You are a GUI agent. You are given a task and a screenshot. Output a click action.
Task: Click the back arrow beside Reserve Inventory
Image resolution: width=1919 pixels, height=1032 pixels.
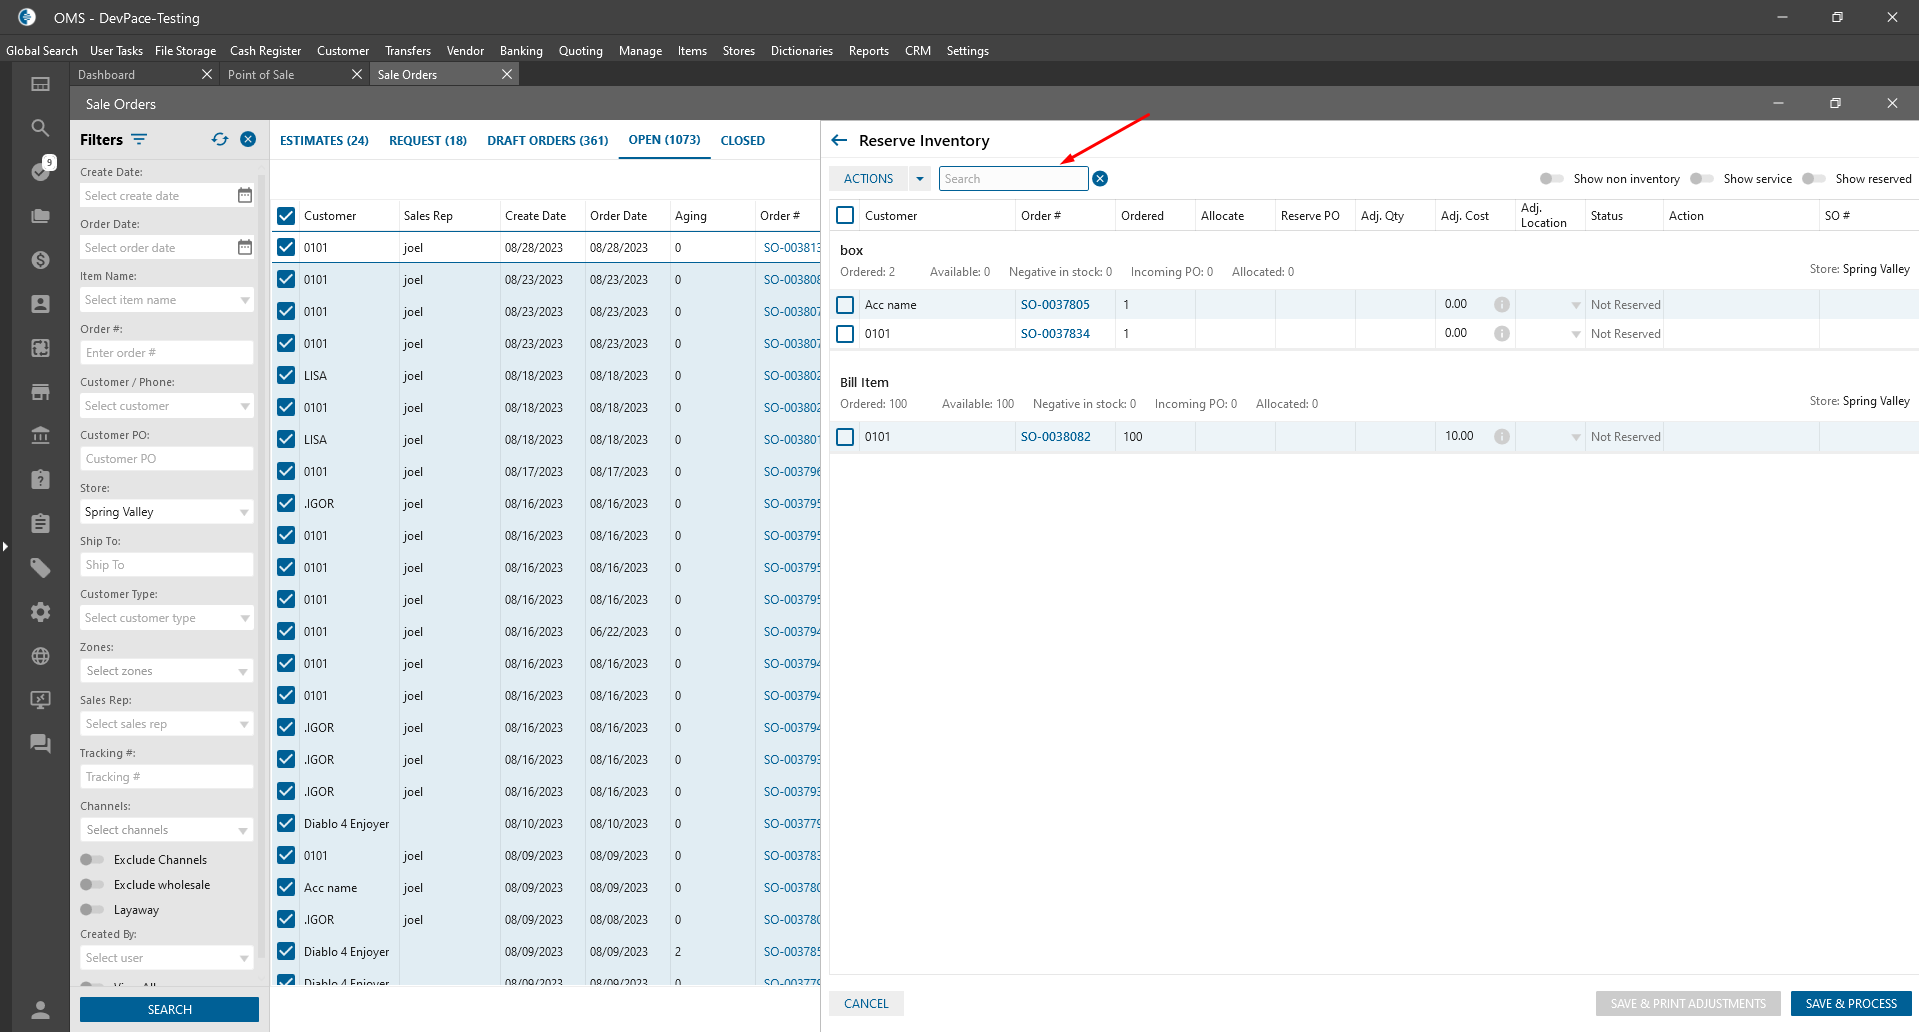pyautogui.click(x=839, y=141)
